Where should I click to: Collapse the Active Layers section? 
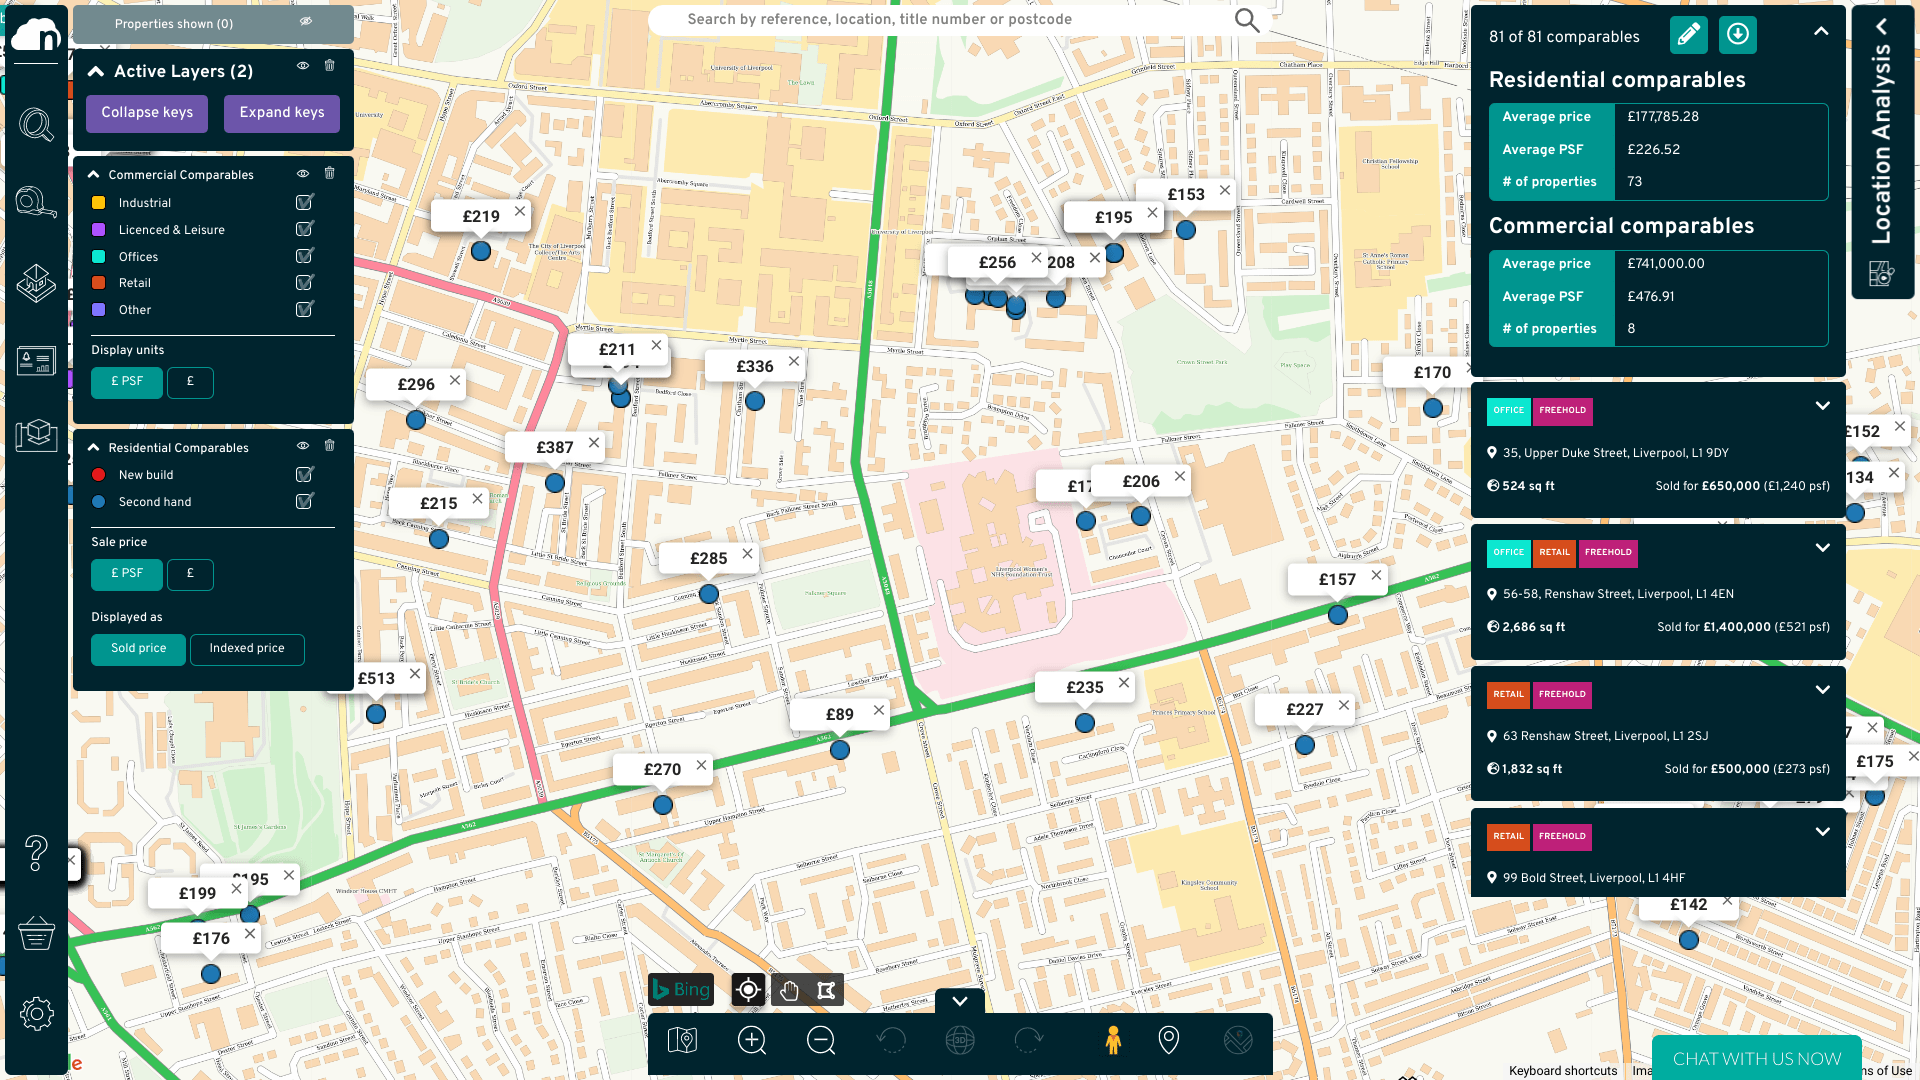coord(96,71)
